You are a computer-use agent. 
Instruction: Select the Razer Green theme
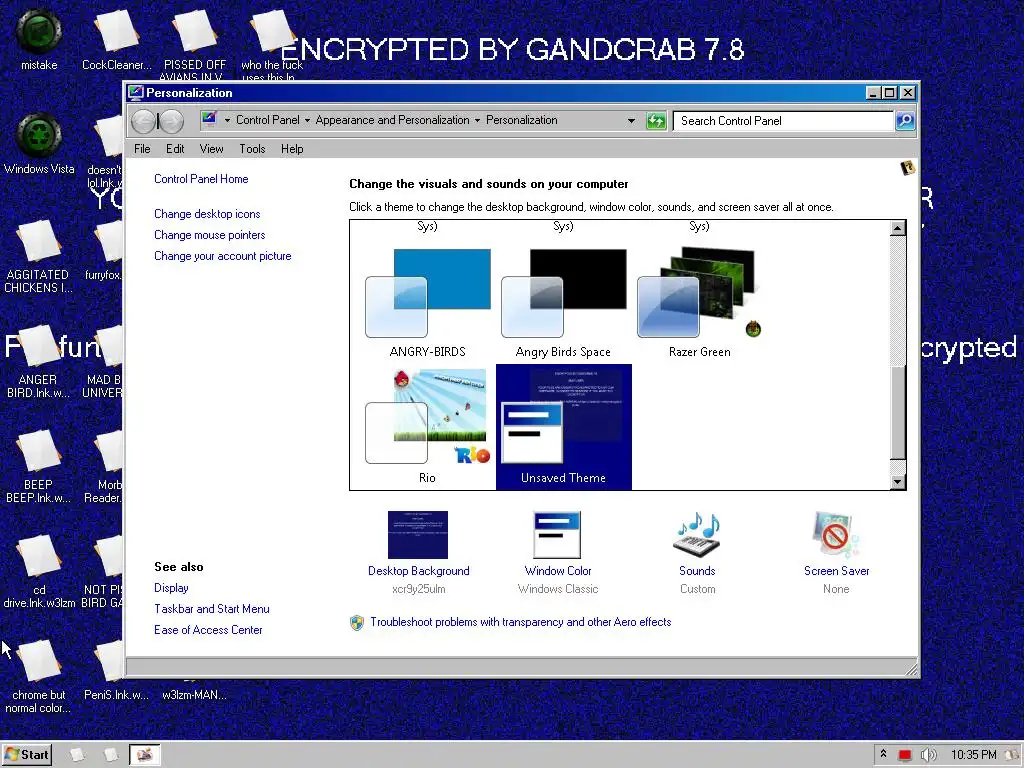[x=699, y=302]
